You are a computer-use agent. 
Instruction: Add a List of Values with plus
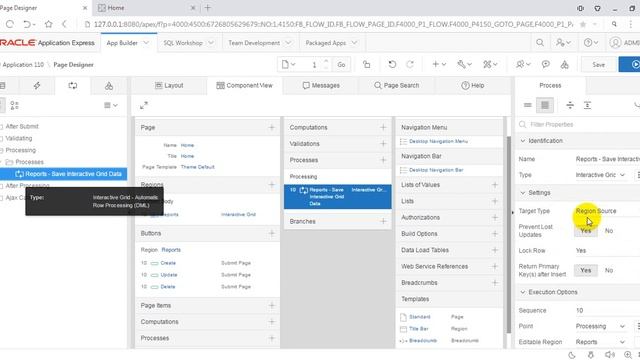click(495, 184)
